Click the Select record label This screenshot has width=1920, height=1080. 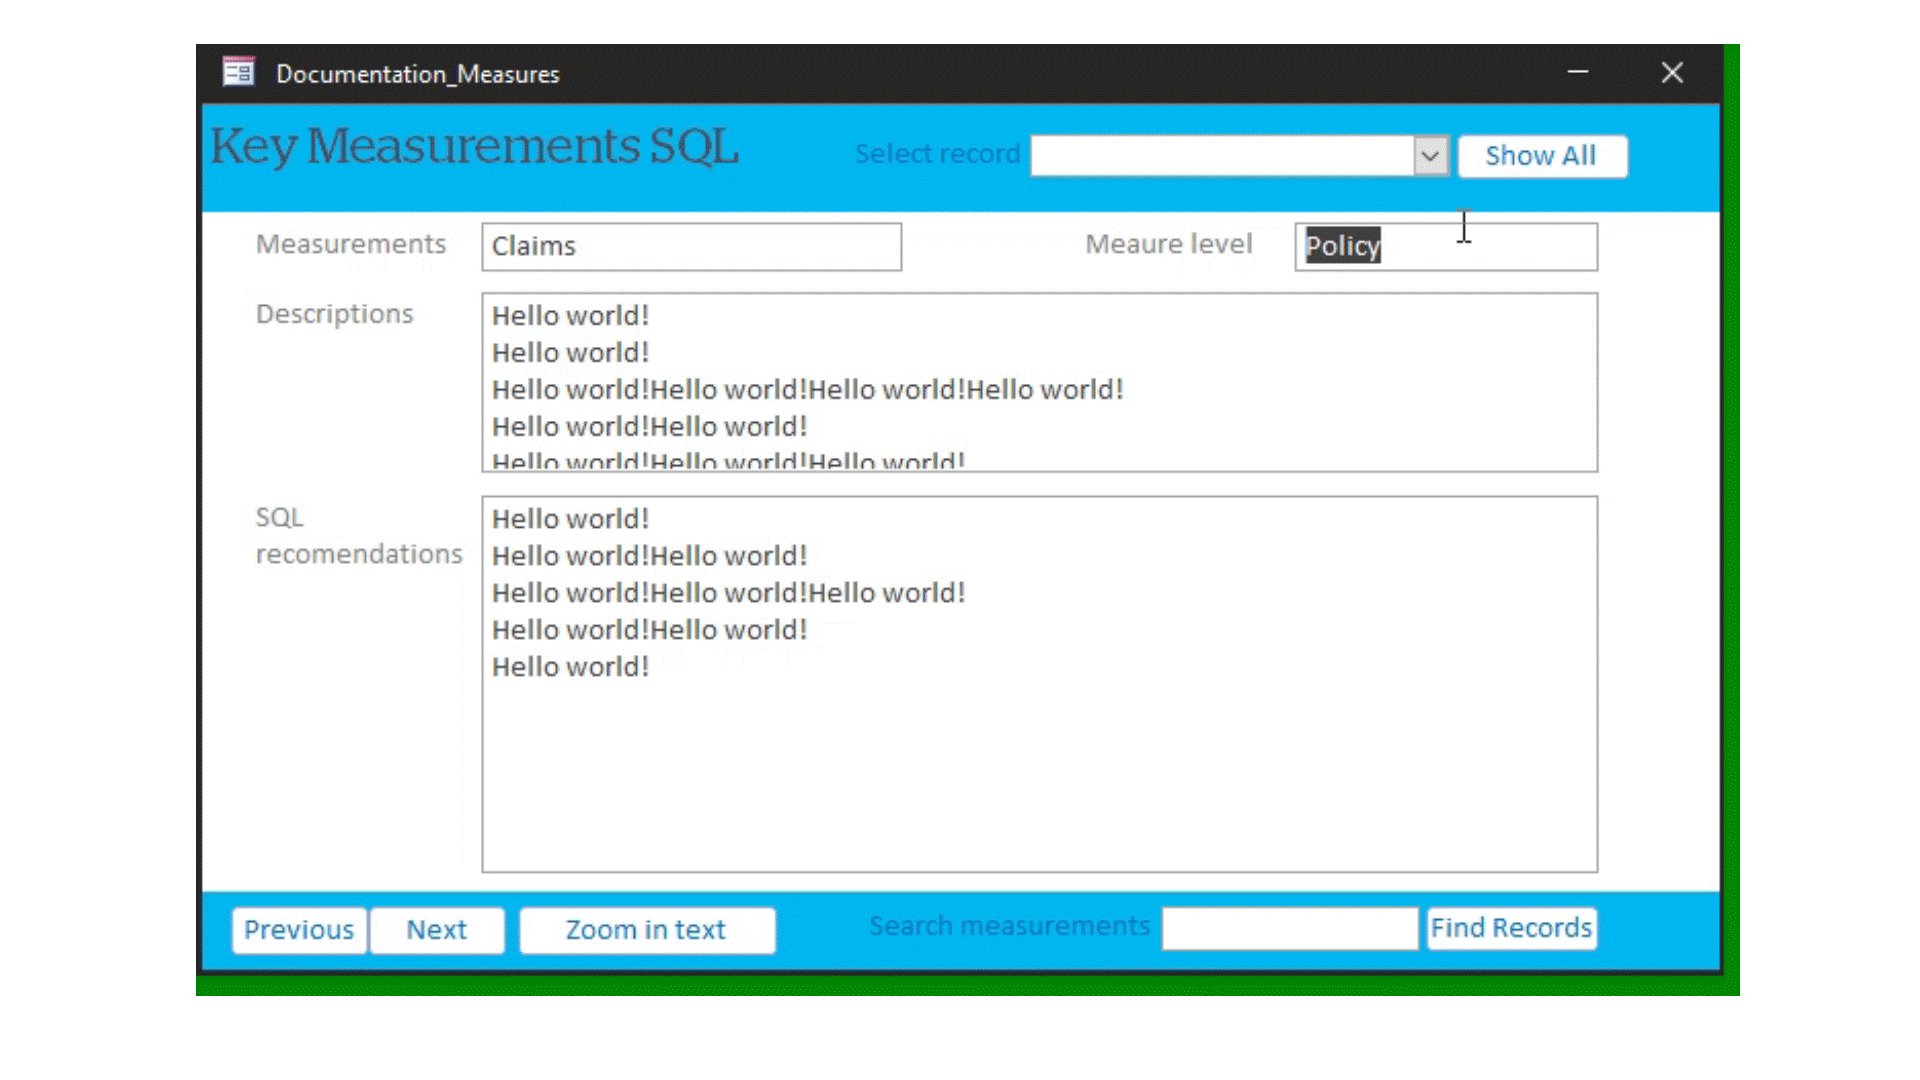pos(937,154)
